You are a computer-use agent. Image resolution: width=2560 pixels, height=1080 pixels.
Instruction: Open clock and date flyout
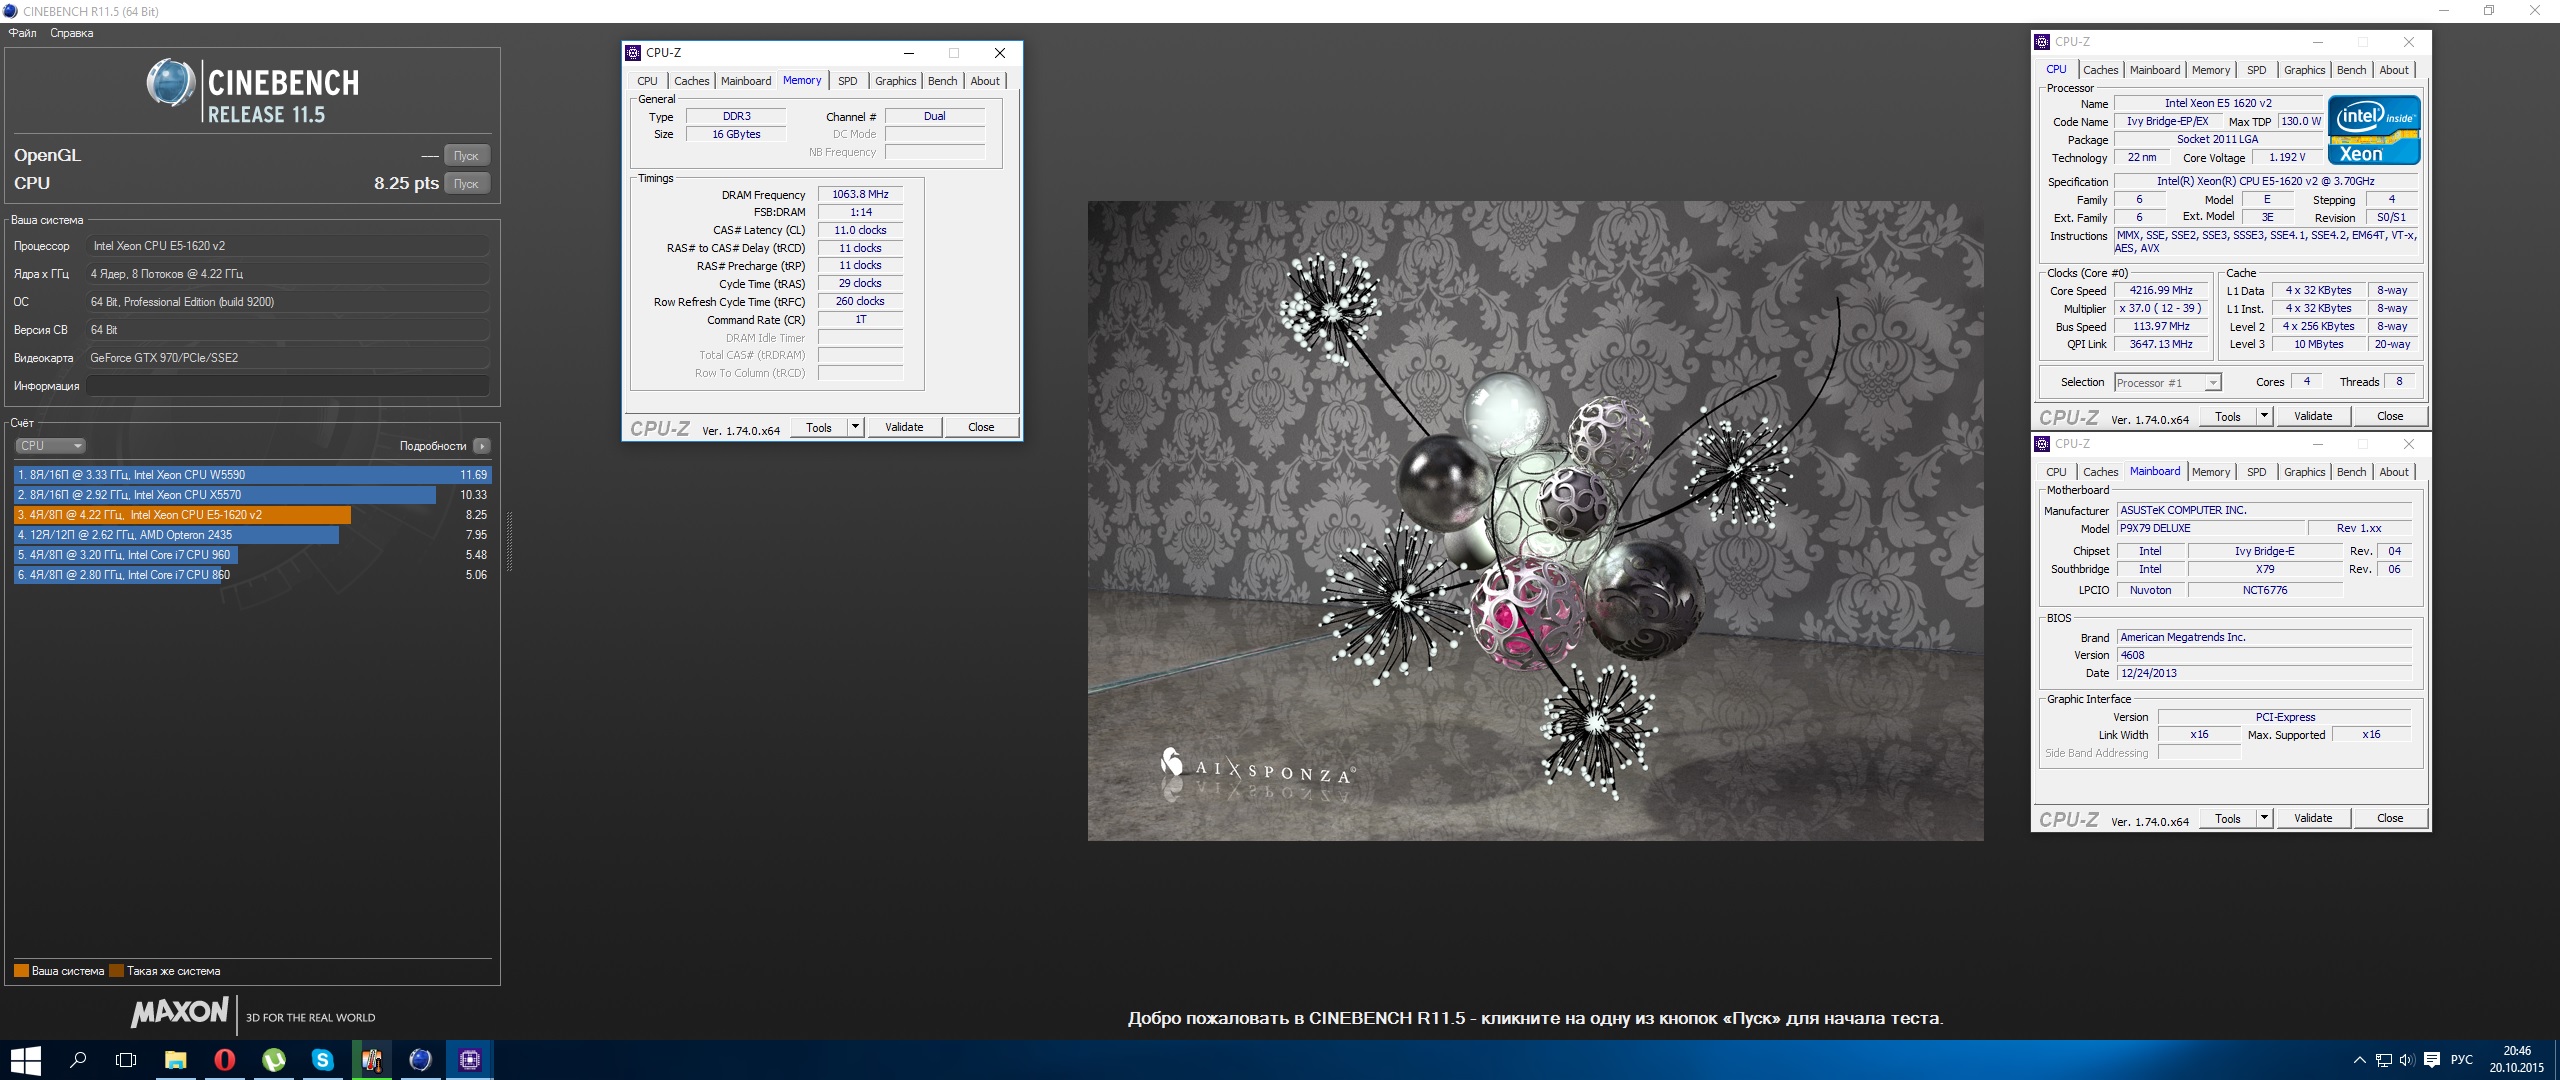tap(2517, 1060)
